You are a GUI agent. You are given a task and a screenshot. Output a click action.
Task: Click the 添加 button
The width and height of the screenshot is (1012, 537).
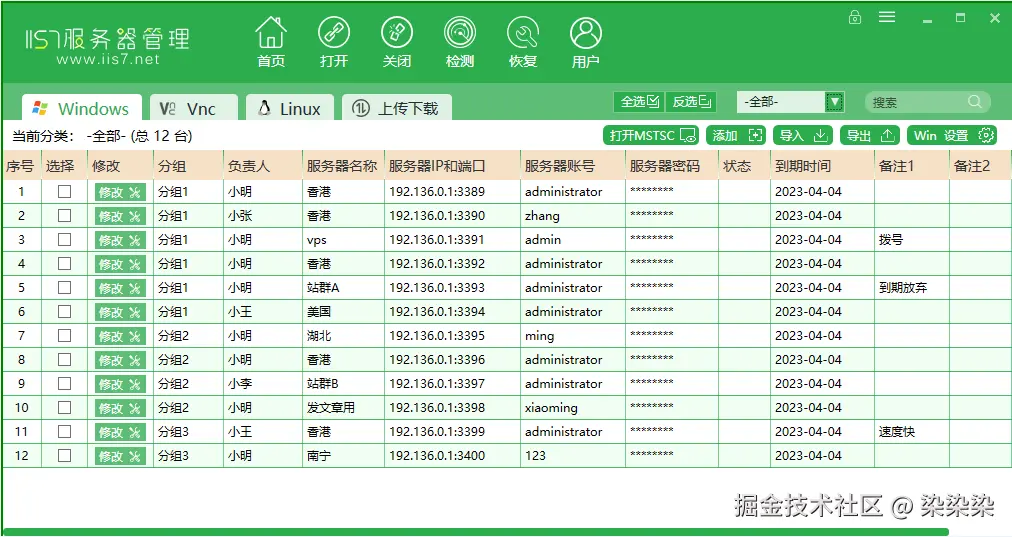point(736,136)
